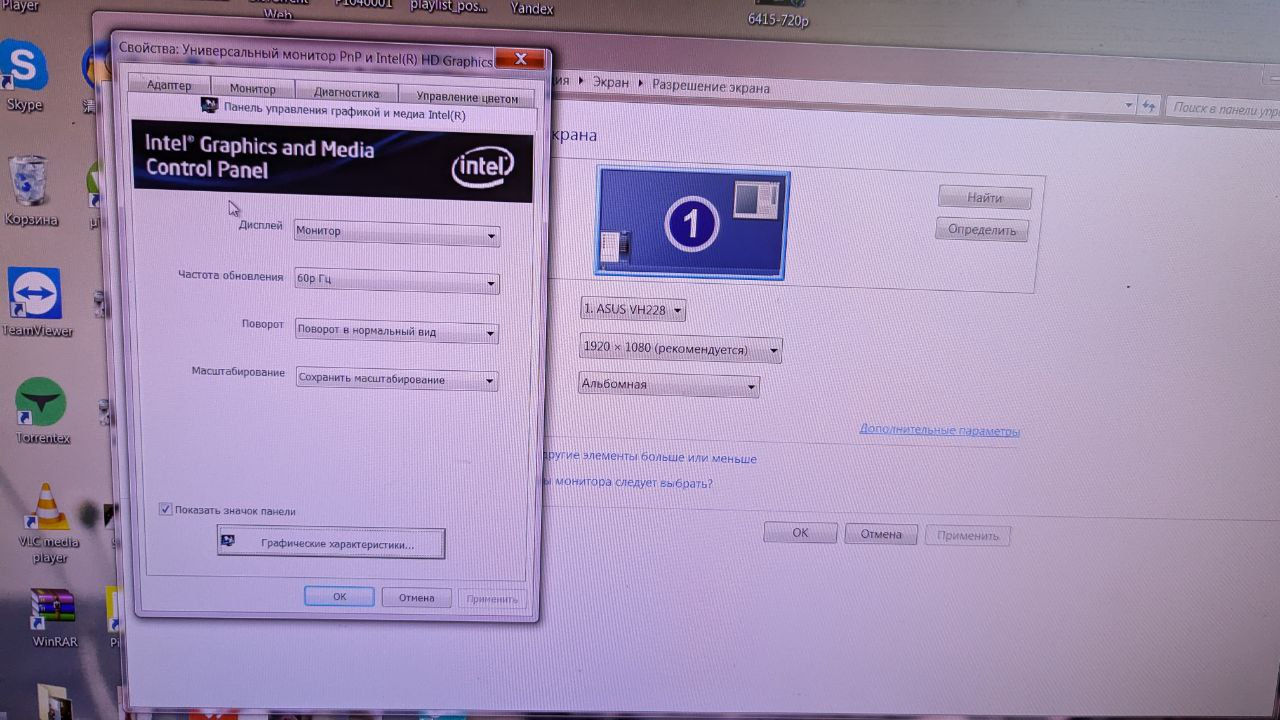
Task: Focus the control panel search field
Action: [1223, 108]
